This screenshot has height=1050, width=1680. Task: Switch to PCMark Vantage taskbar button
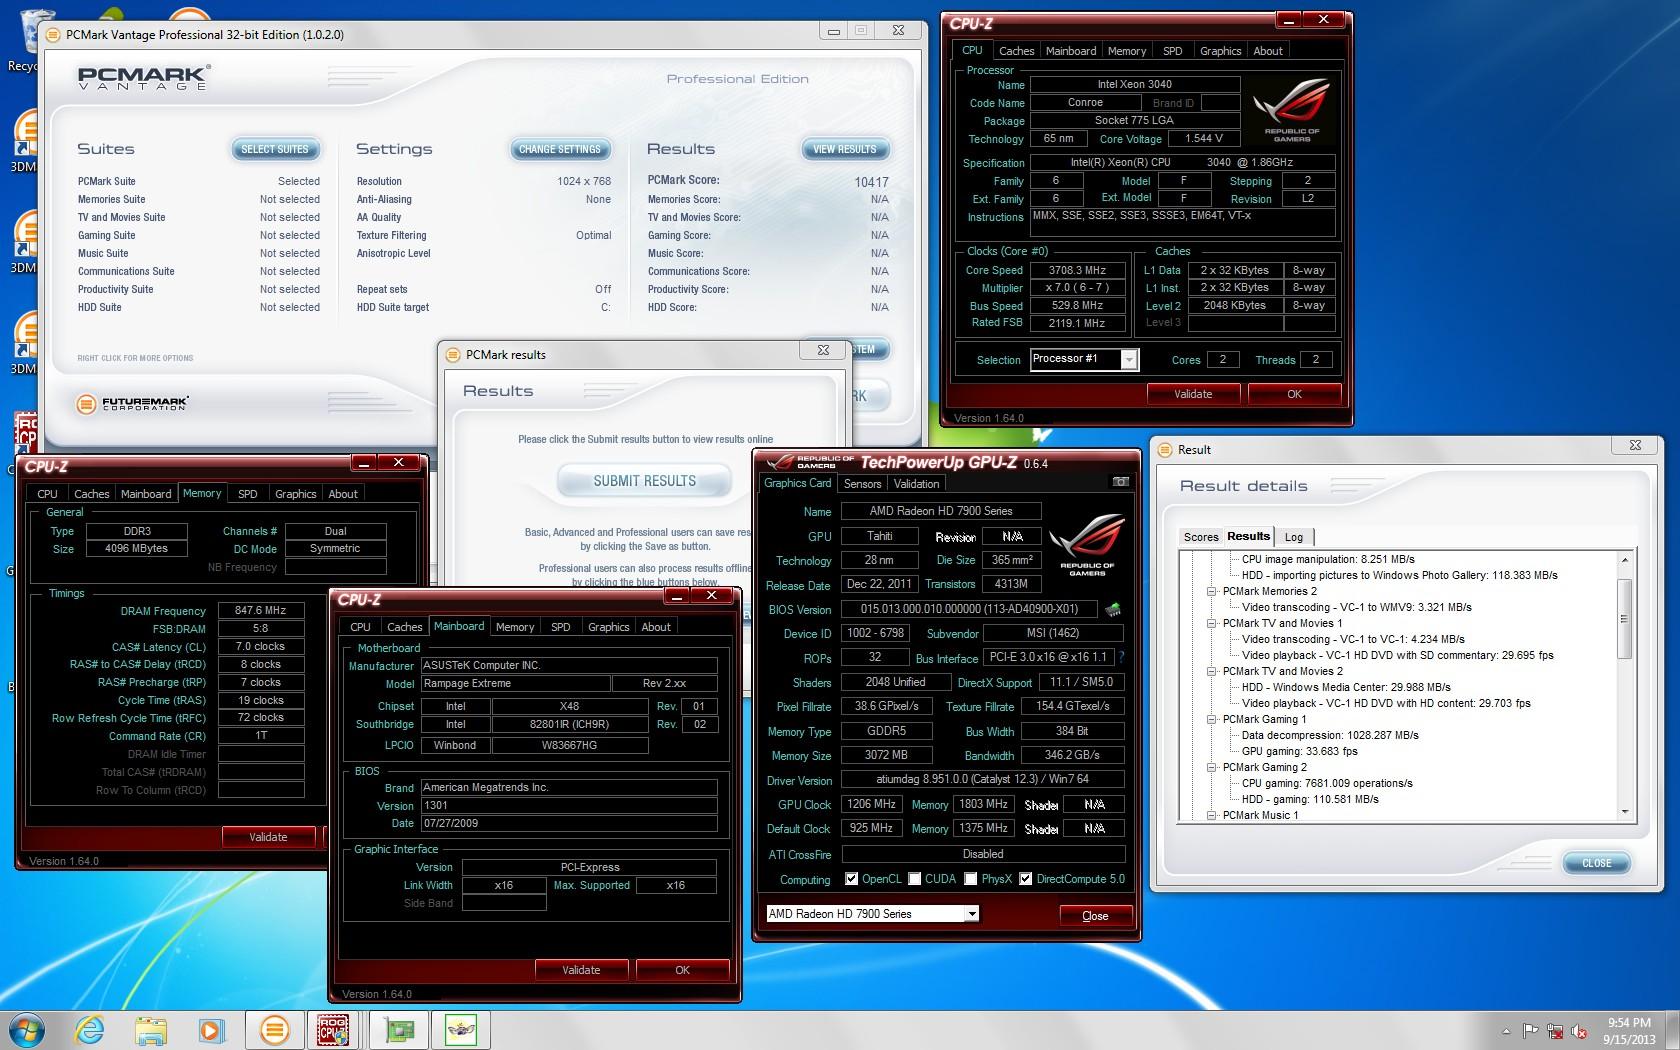tap(274, 1030)
